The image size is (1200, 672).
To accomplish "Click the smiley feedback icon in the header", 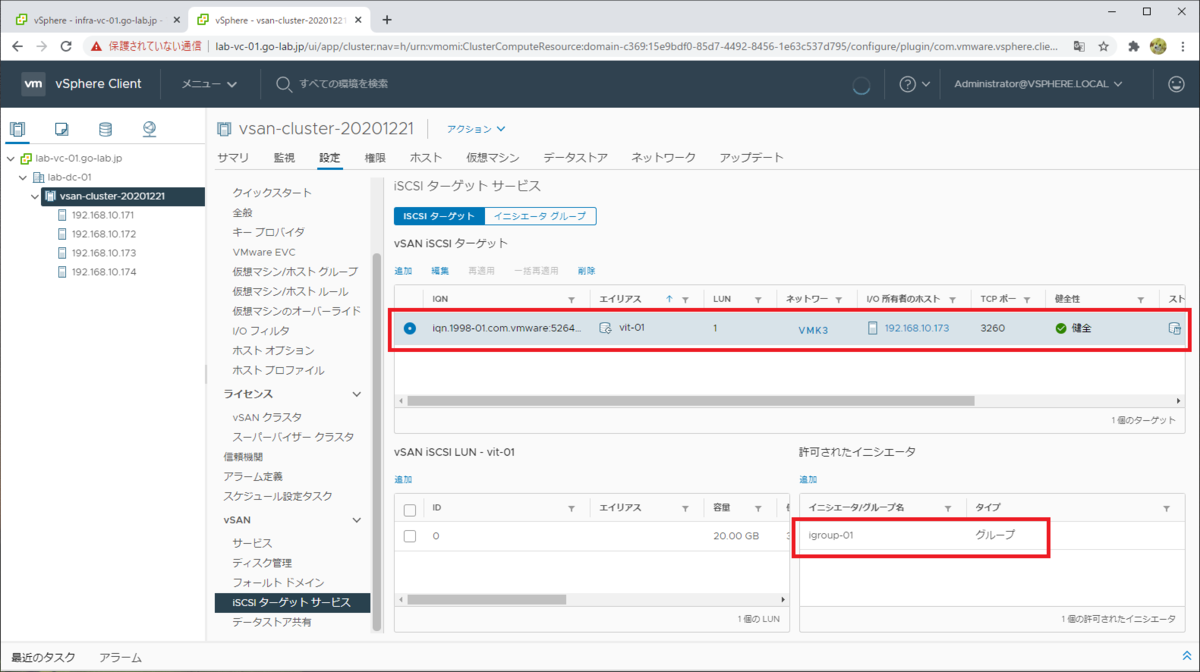I will tap(1176, 84).
